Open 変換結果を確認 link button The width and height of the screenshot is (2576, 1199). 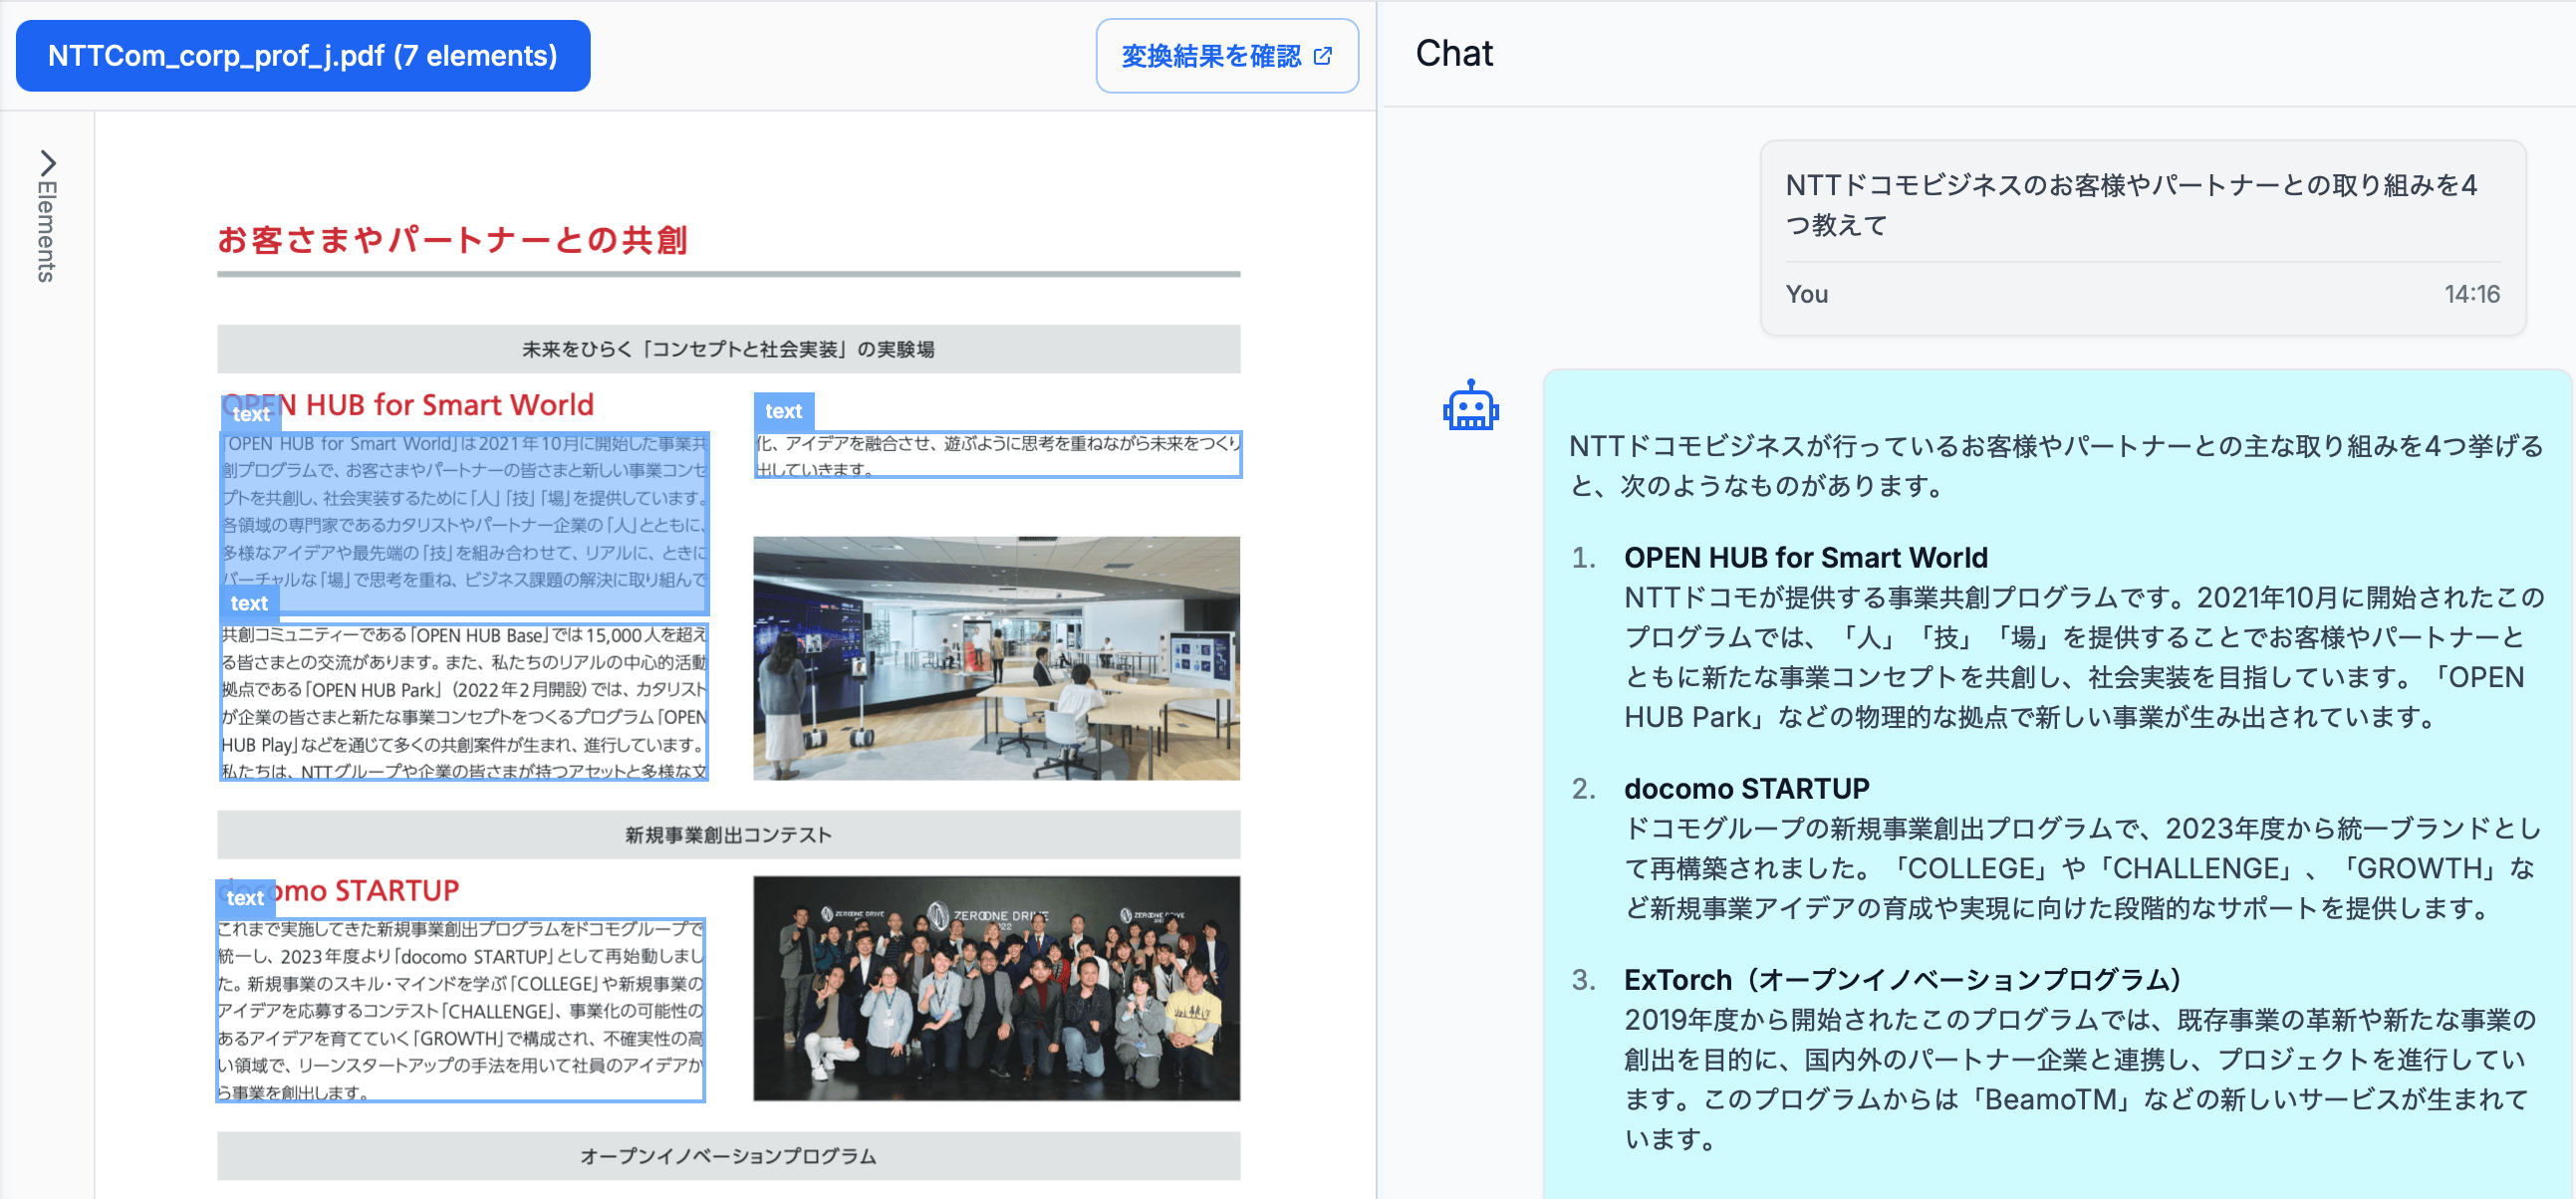[1226, 56]
